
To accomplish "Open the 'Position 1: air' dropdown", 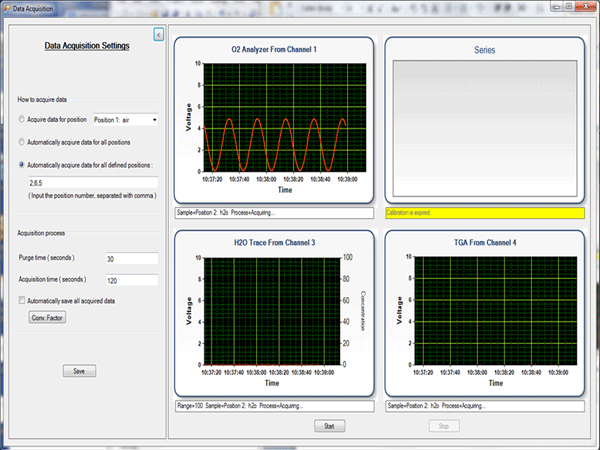I will (x=126, y=120).
